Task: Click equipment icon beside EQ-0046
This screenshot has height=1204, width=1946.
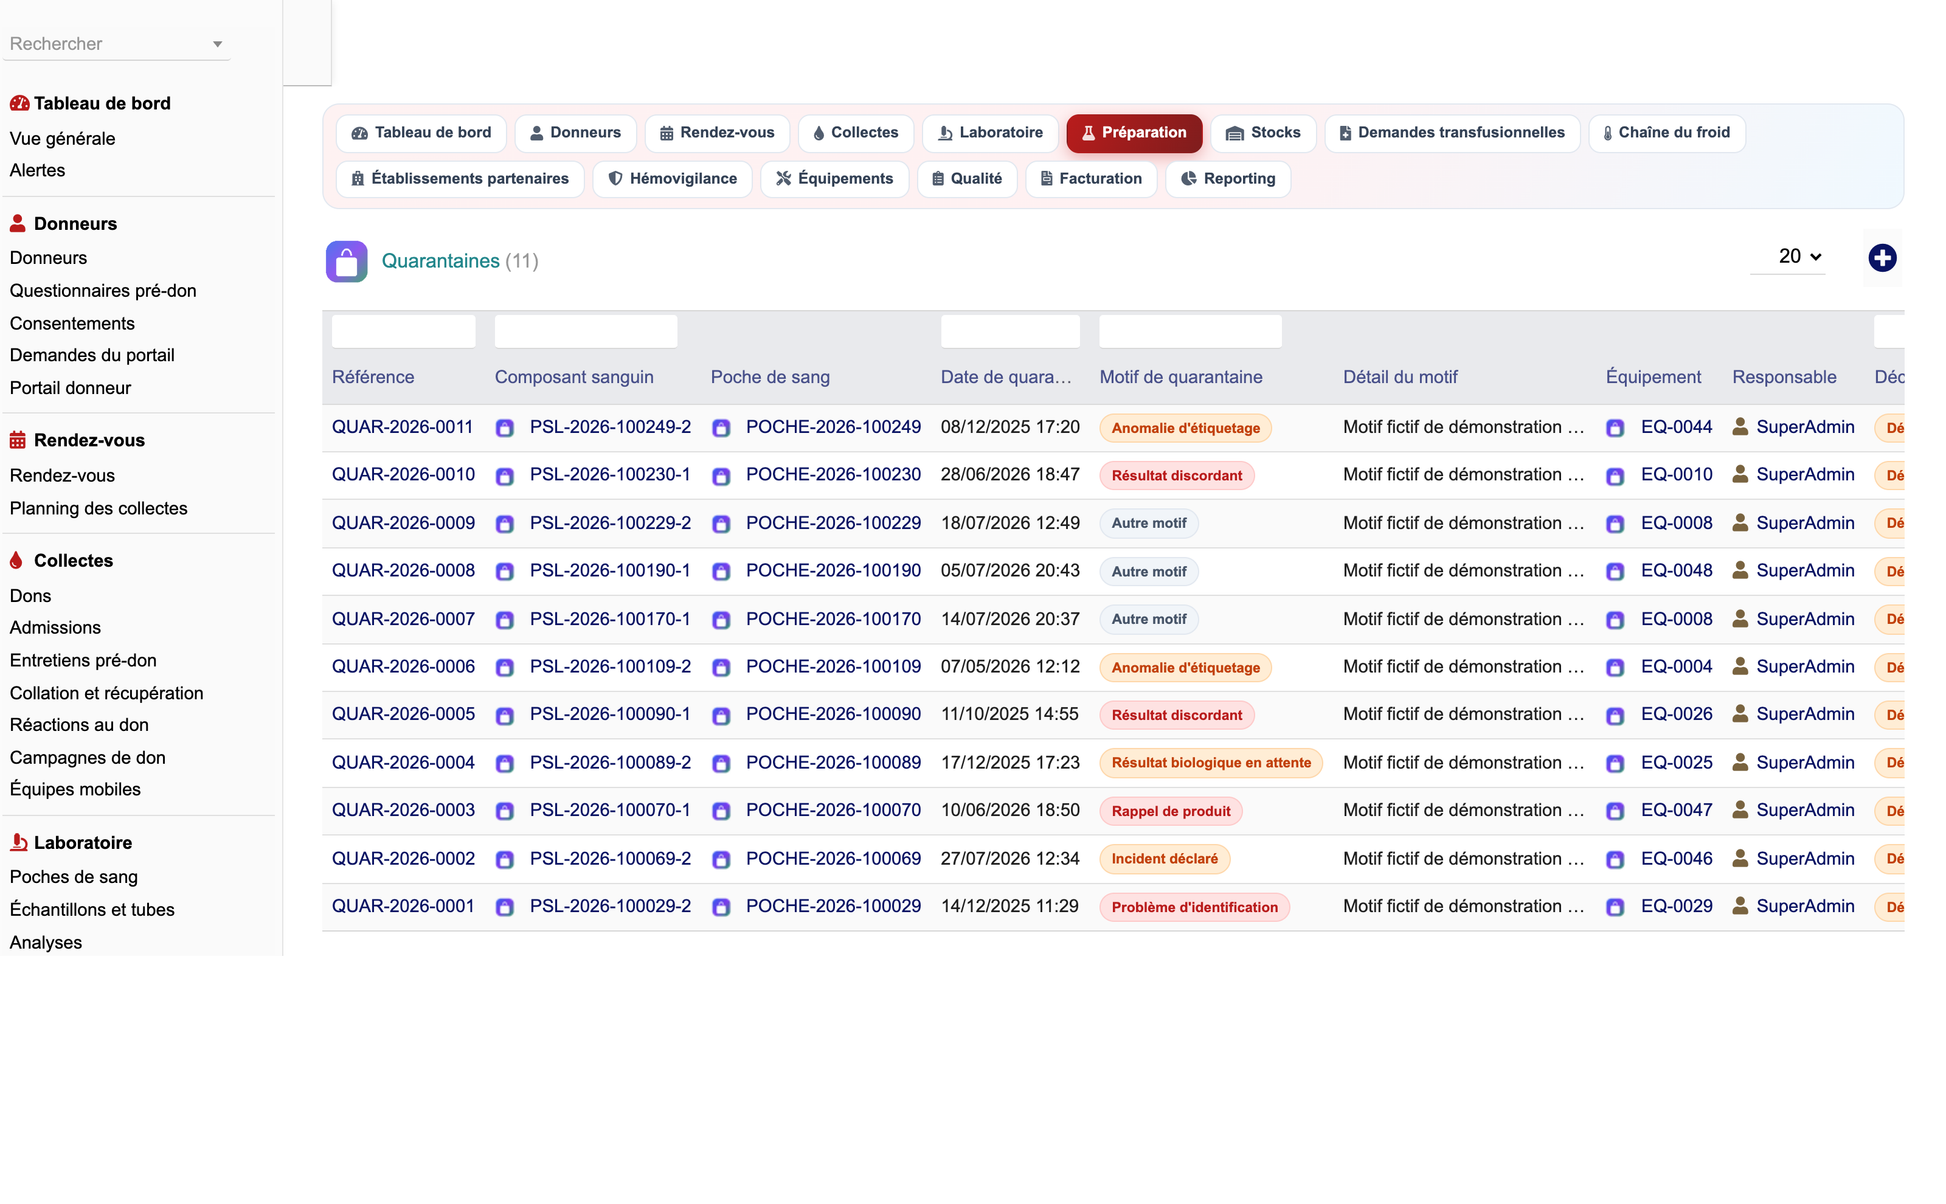Action: (1615, 860)
